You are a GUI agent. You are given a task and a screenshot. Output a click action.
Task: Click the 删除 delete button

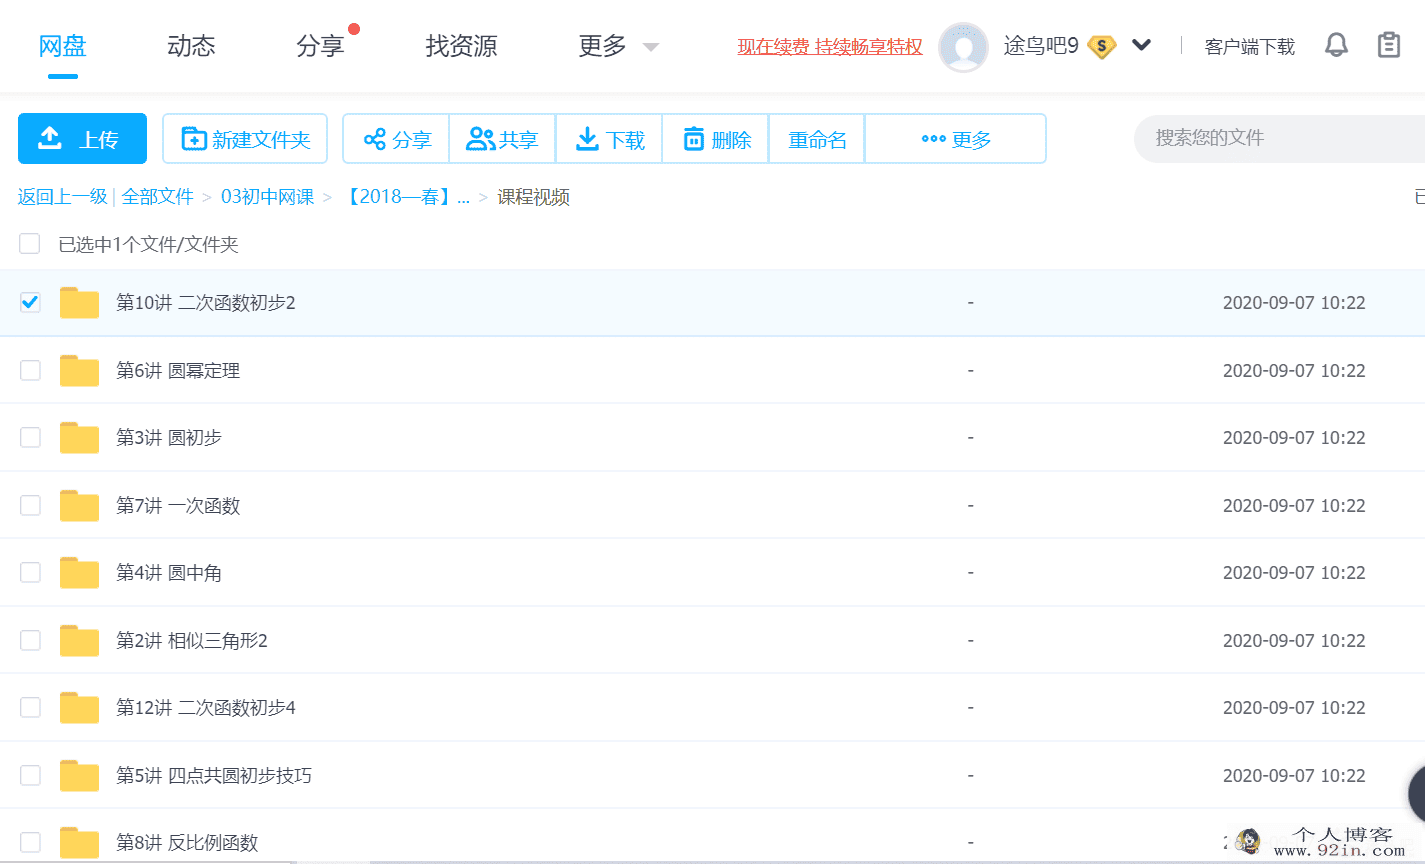[715, 139]
